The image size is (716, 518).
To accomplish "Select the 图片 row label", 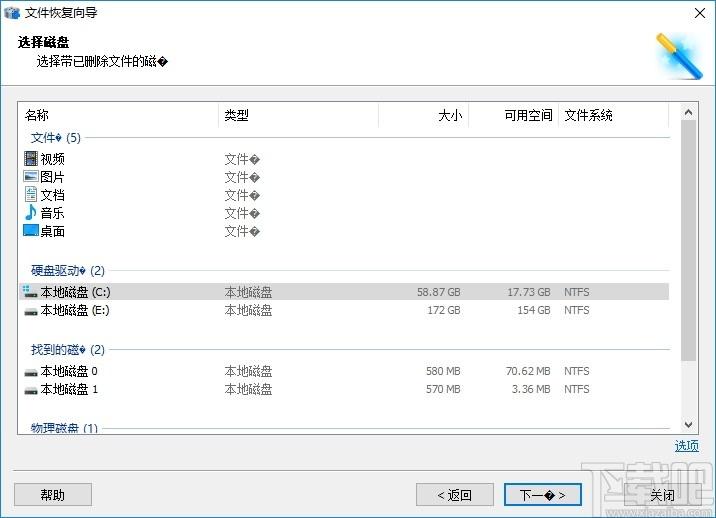I will point(53,177).
